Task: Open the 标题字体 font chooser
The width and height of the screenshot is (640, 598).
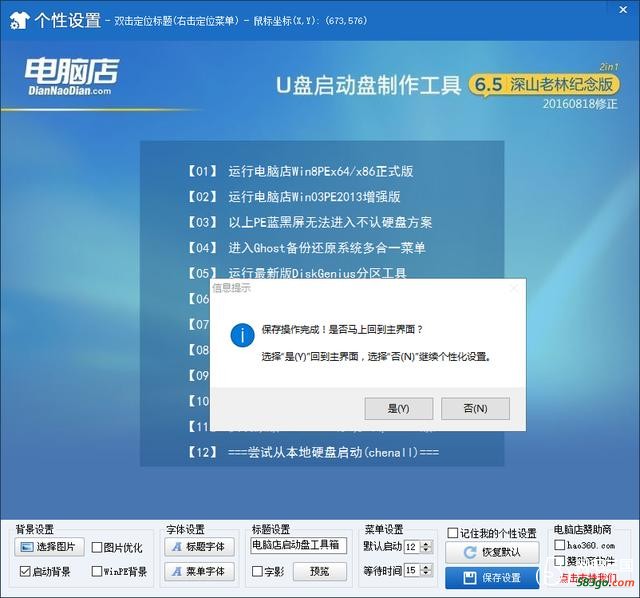Action: coord(200,547)
